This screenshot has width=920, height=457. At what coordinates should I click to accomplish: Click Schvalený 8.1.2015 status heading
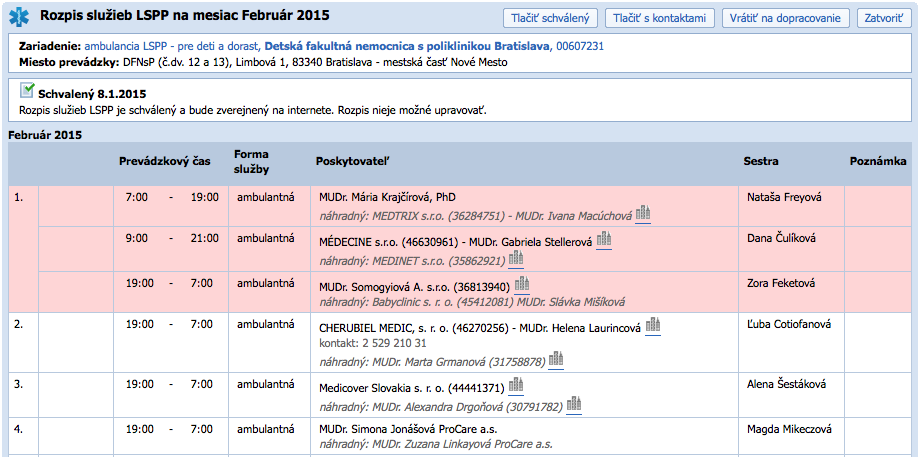click(x=92, y=94)
